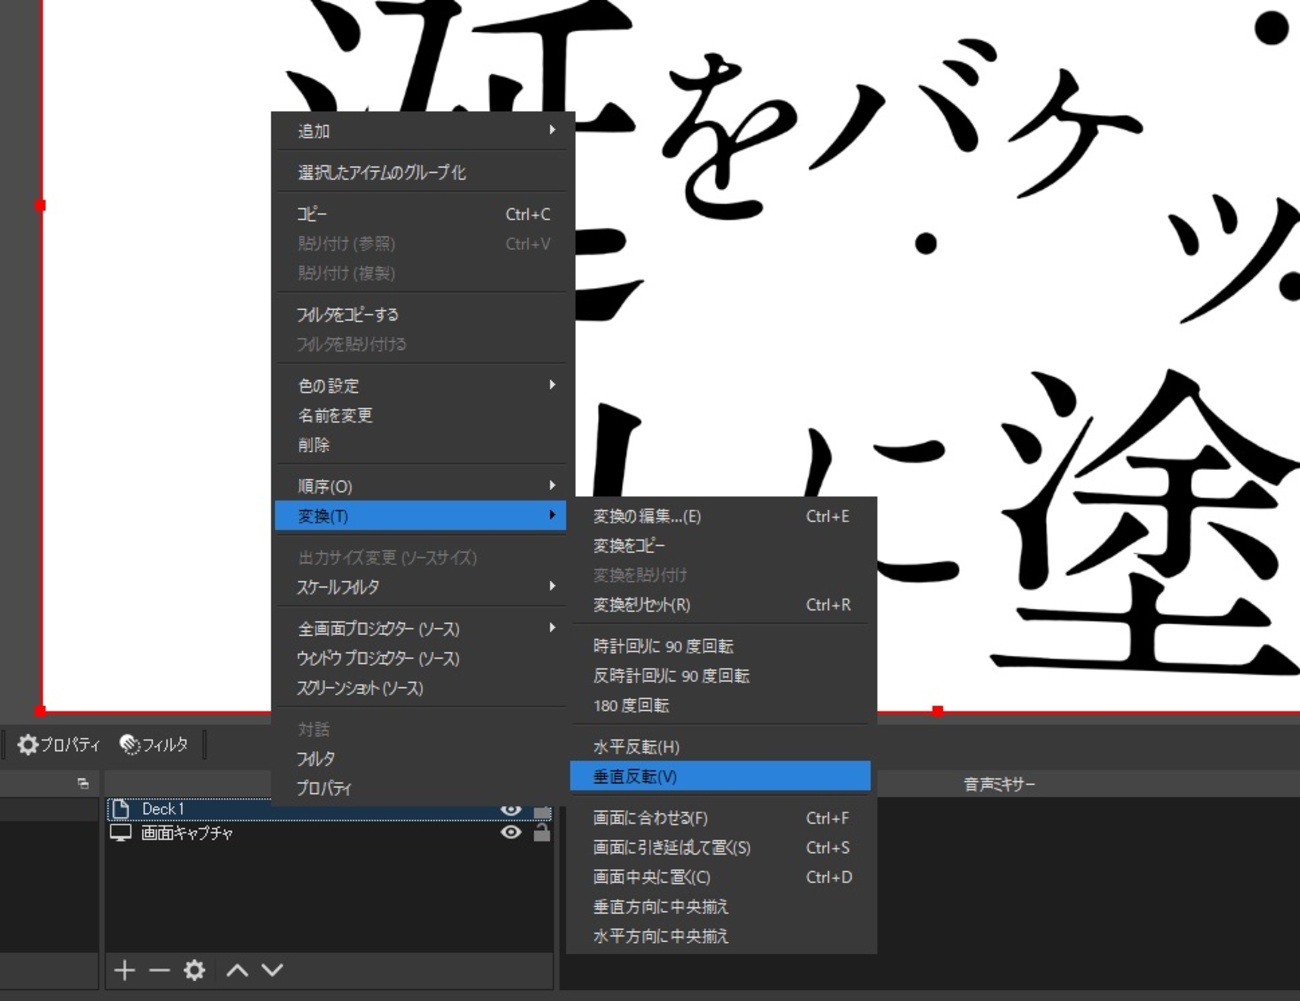The height and width of the screenshot is (1001, 1300).
Task: Open source settings via the gear icon
Action: coord(195,970)
